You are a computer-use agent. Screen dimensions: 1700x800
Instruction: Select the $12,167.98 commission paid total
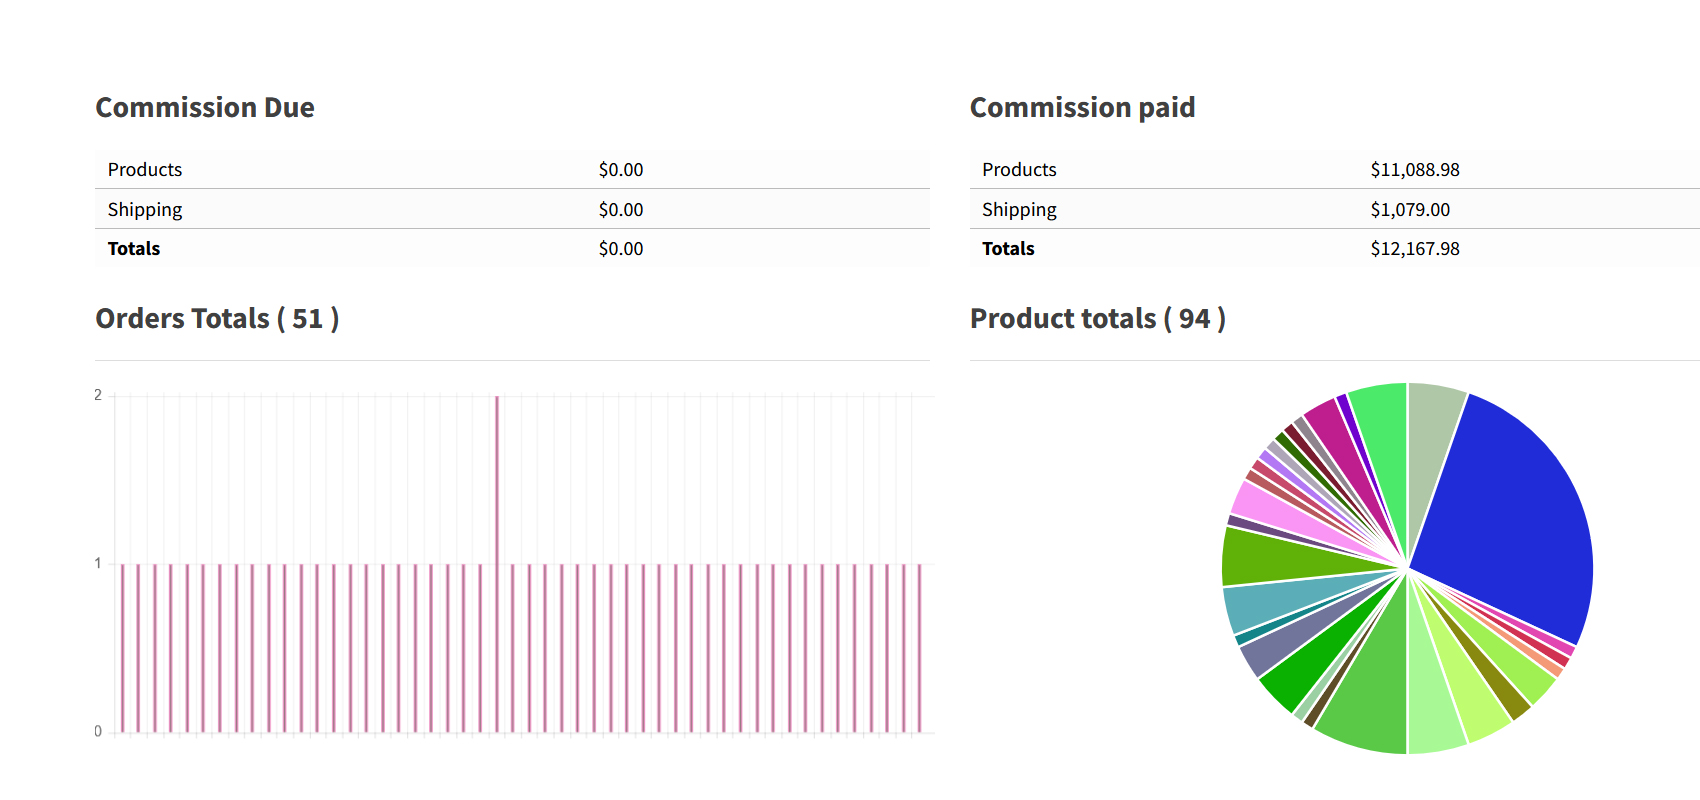(x=1414, y=249)
